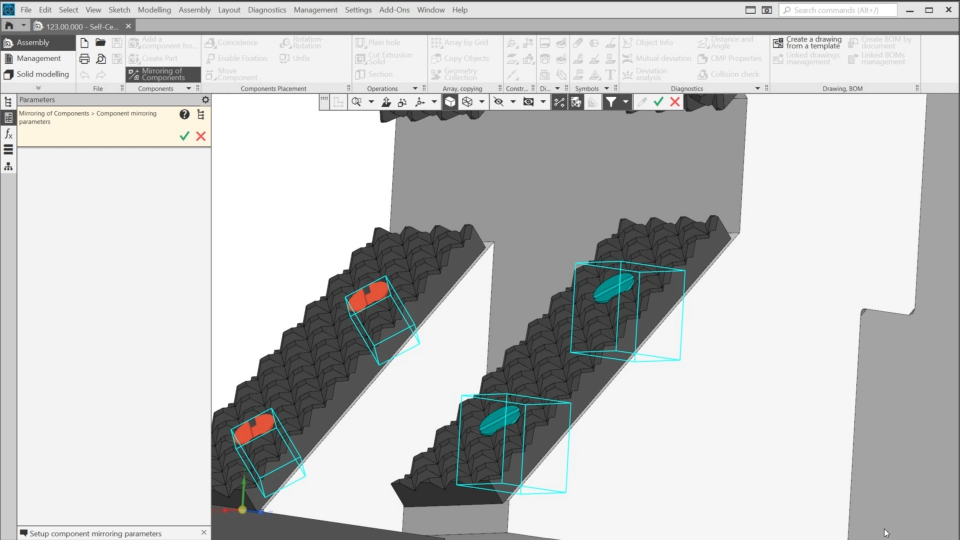Toggle the hide objects eye icon
The height and width of the screenshot is (540, 960).
pos(498,102)
